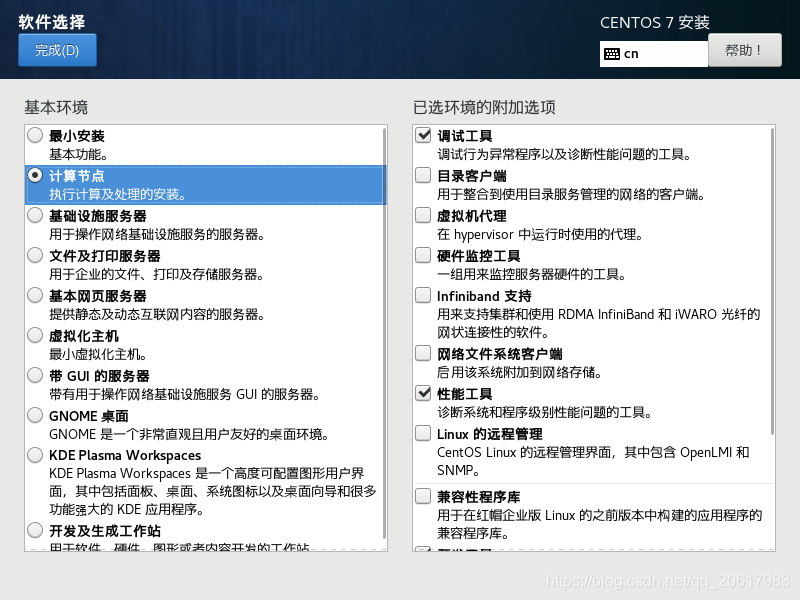Viewport: 800px width, 600px height.
Task: Click description 提供静态及动态互联网内容的服务器。
Action: point(157,314)
